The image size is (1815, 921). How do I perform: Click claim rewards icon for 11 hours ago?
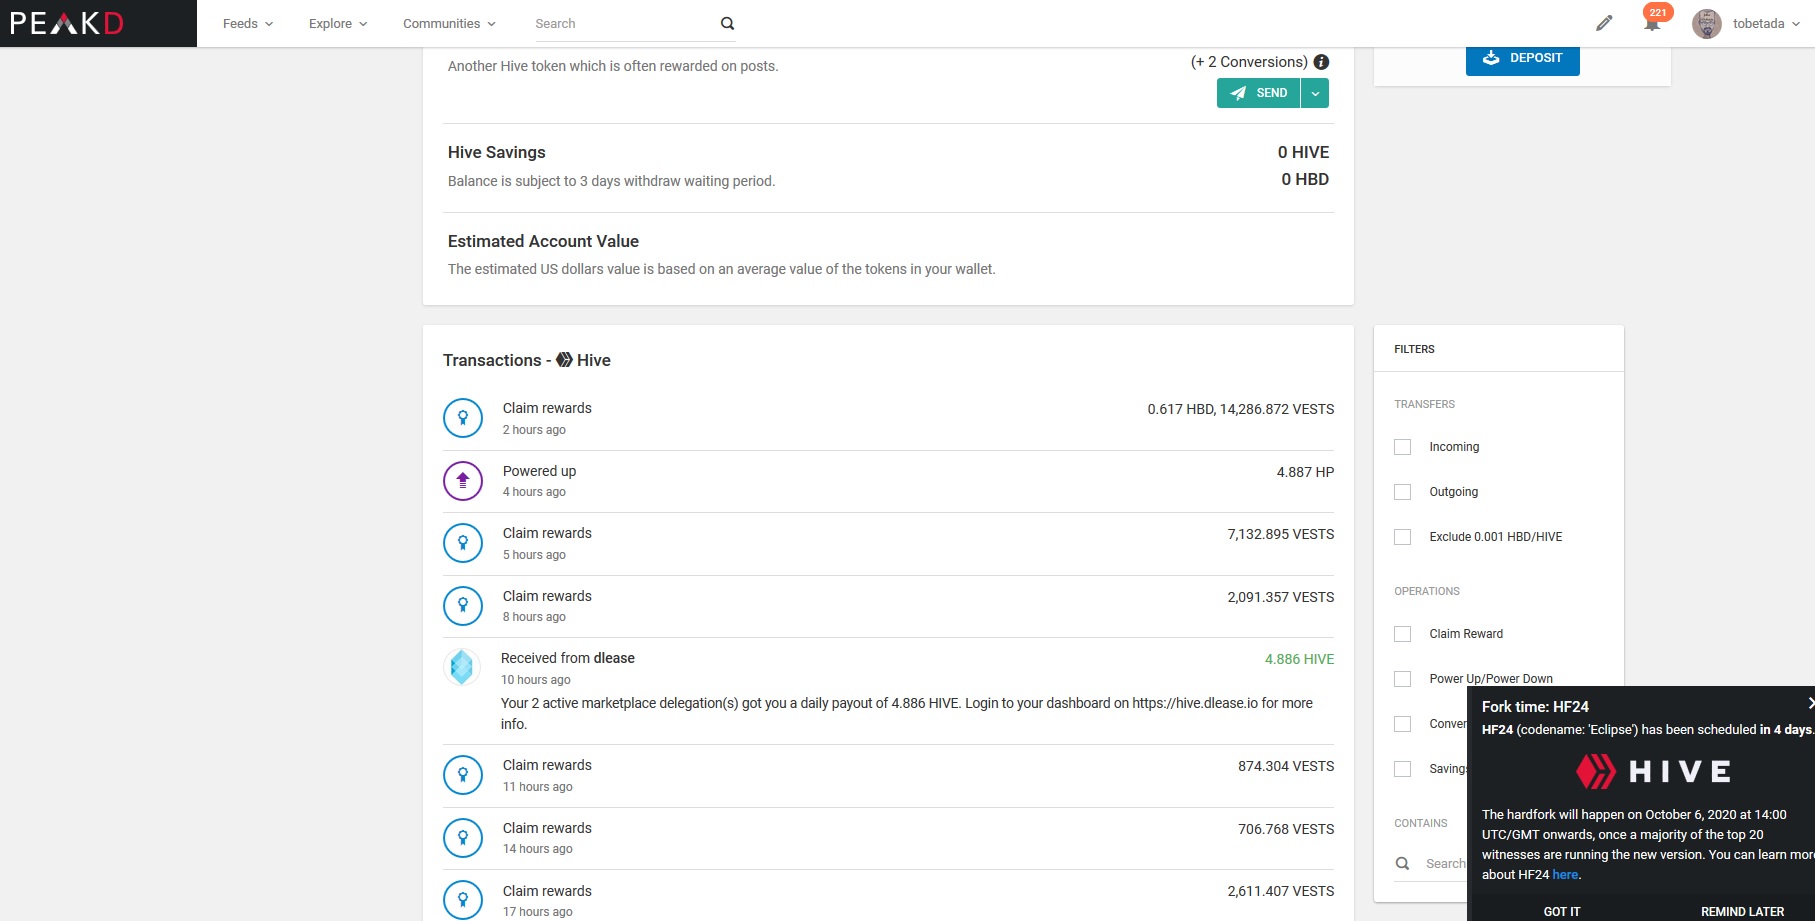[463, 775]
